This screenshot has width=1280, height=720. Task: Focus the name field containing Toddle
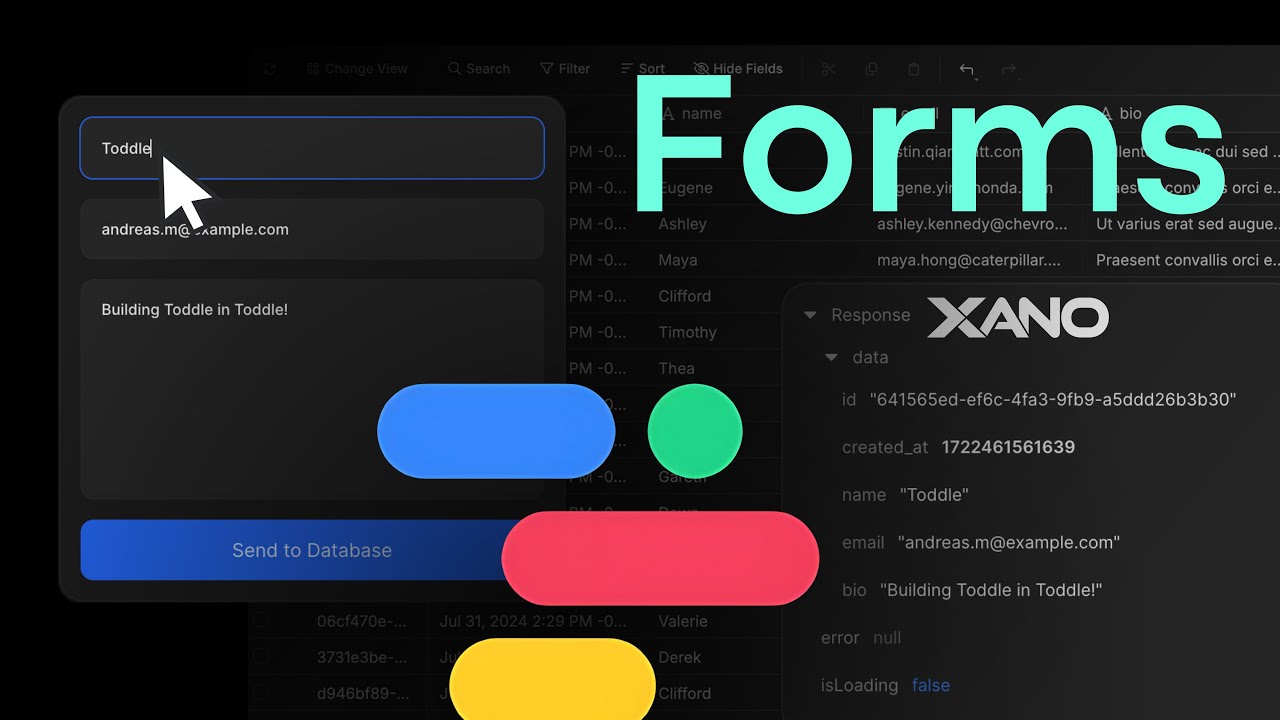pos(312,148)
